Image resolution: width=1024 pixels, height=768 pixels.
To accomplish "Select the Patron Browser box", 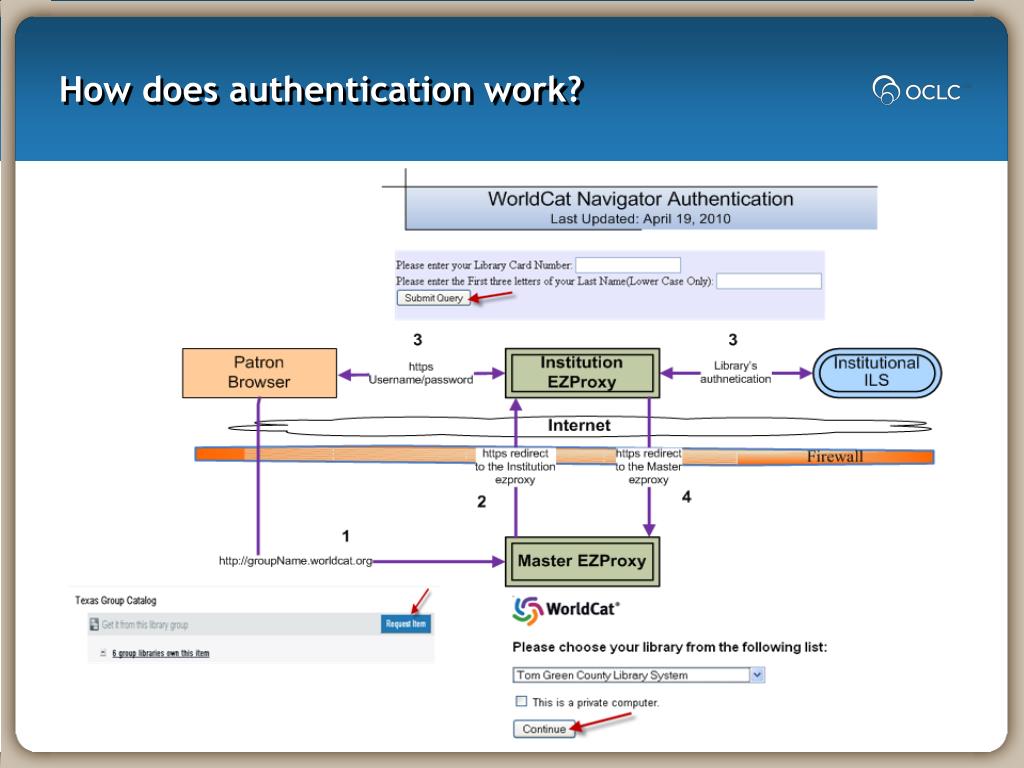I will [259, 373].
